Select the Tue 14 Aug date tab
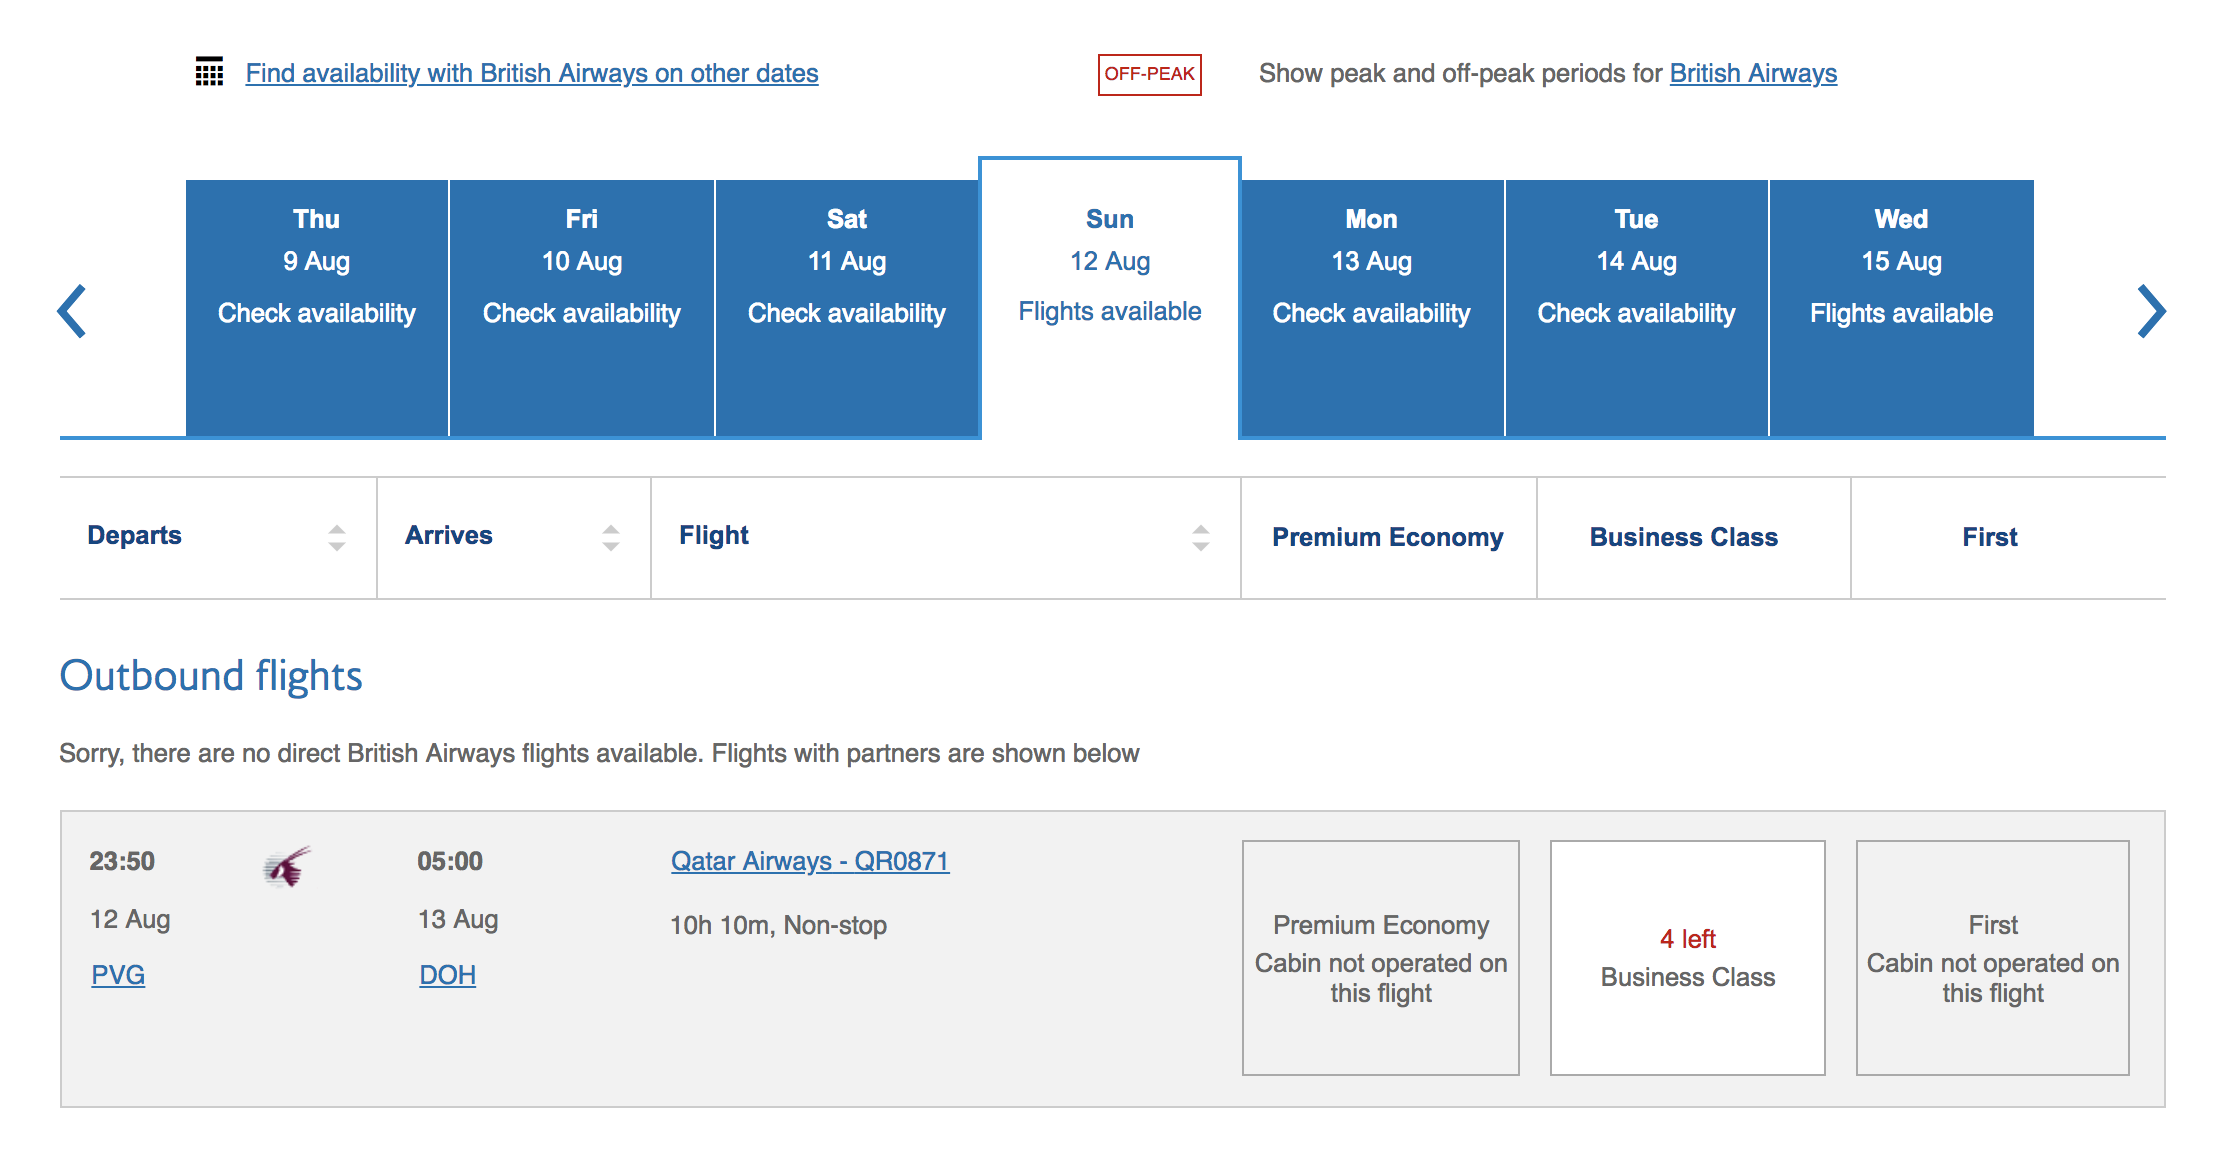Screen dimensions: 2224x1162 point(1637,308)
